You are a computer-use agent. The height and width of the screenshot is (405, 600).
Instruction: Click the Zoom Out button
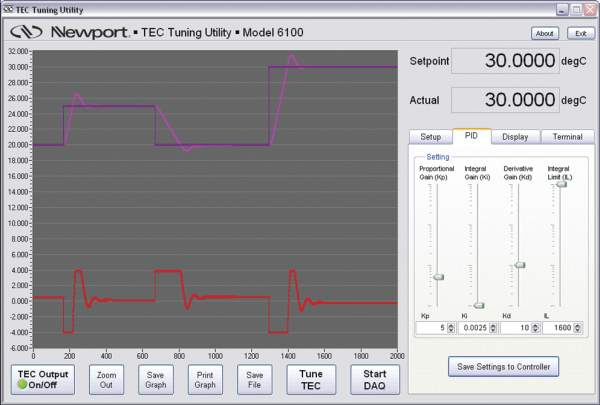pyautogui.click(x=105, y=380)
